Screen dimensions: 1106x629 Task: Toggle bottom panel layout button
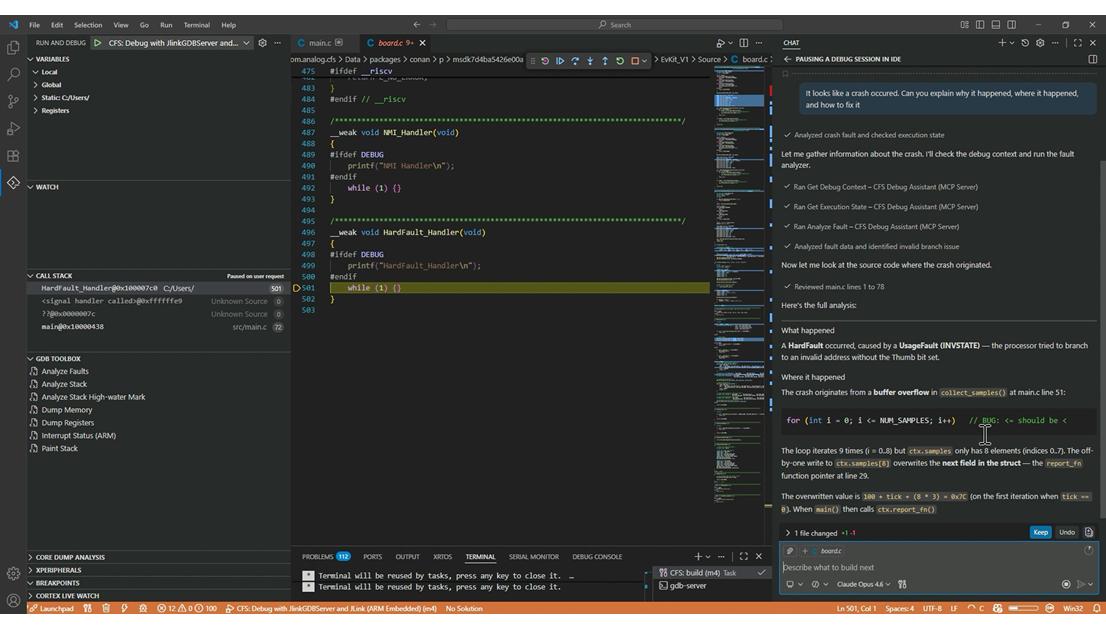995,25
